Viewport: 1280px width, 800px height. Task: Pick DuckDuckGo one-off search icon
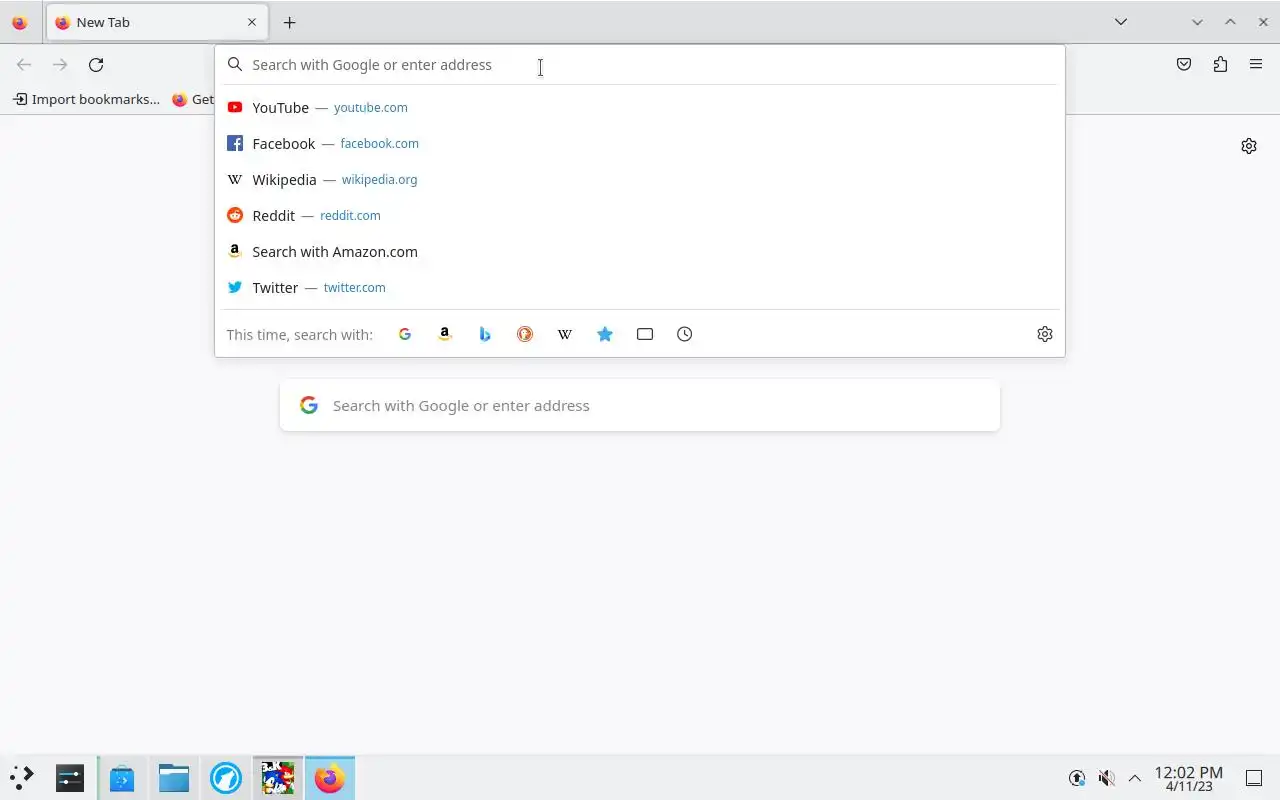(525, 334)
